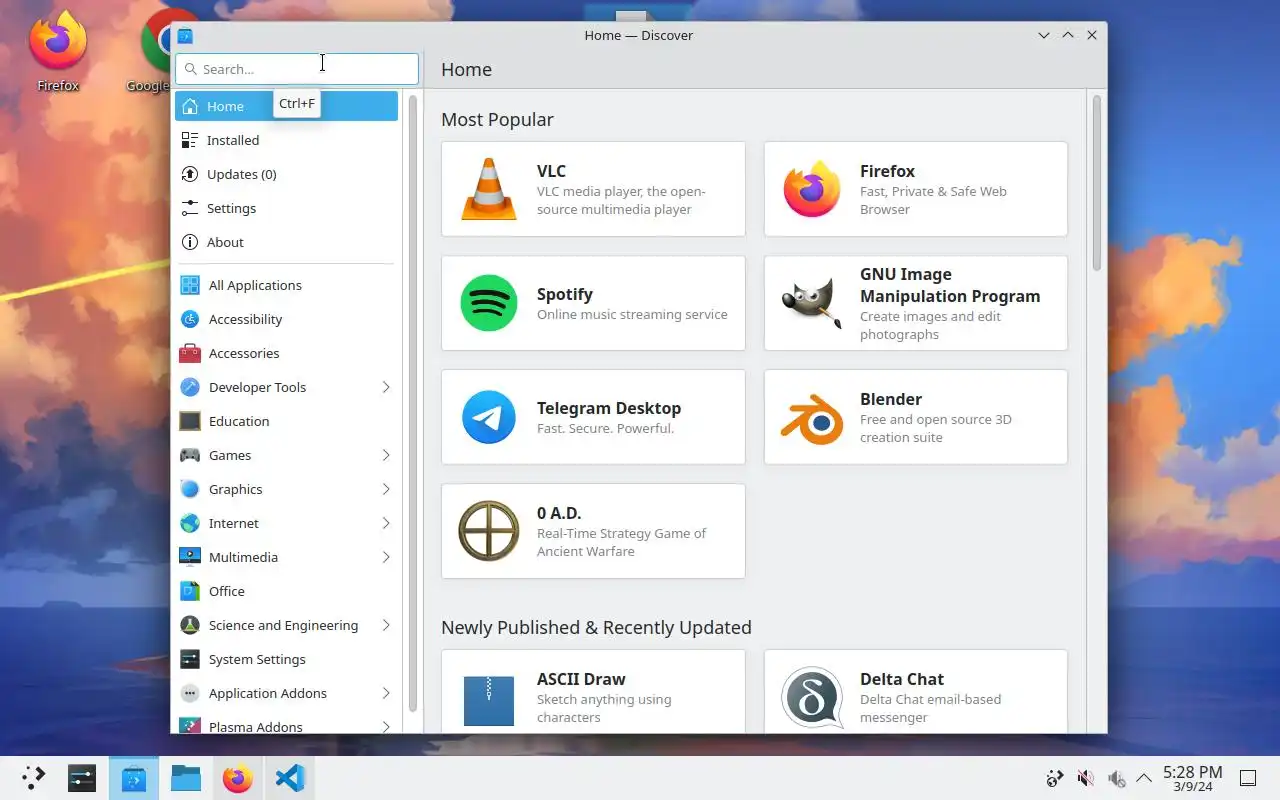Select the 0 A.D. emblem icon

pos(489,531)
